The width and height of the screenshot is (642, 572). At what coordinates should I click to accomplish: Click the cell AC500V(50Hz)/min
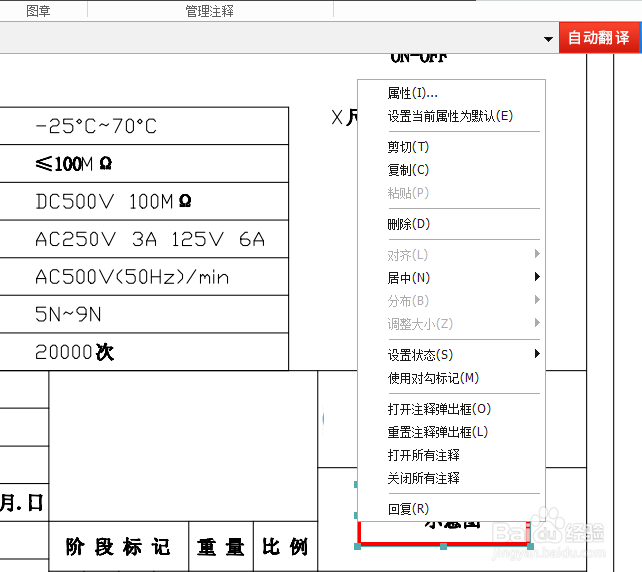[x=144, y=277]
